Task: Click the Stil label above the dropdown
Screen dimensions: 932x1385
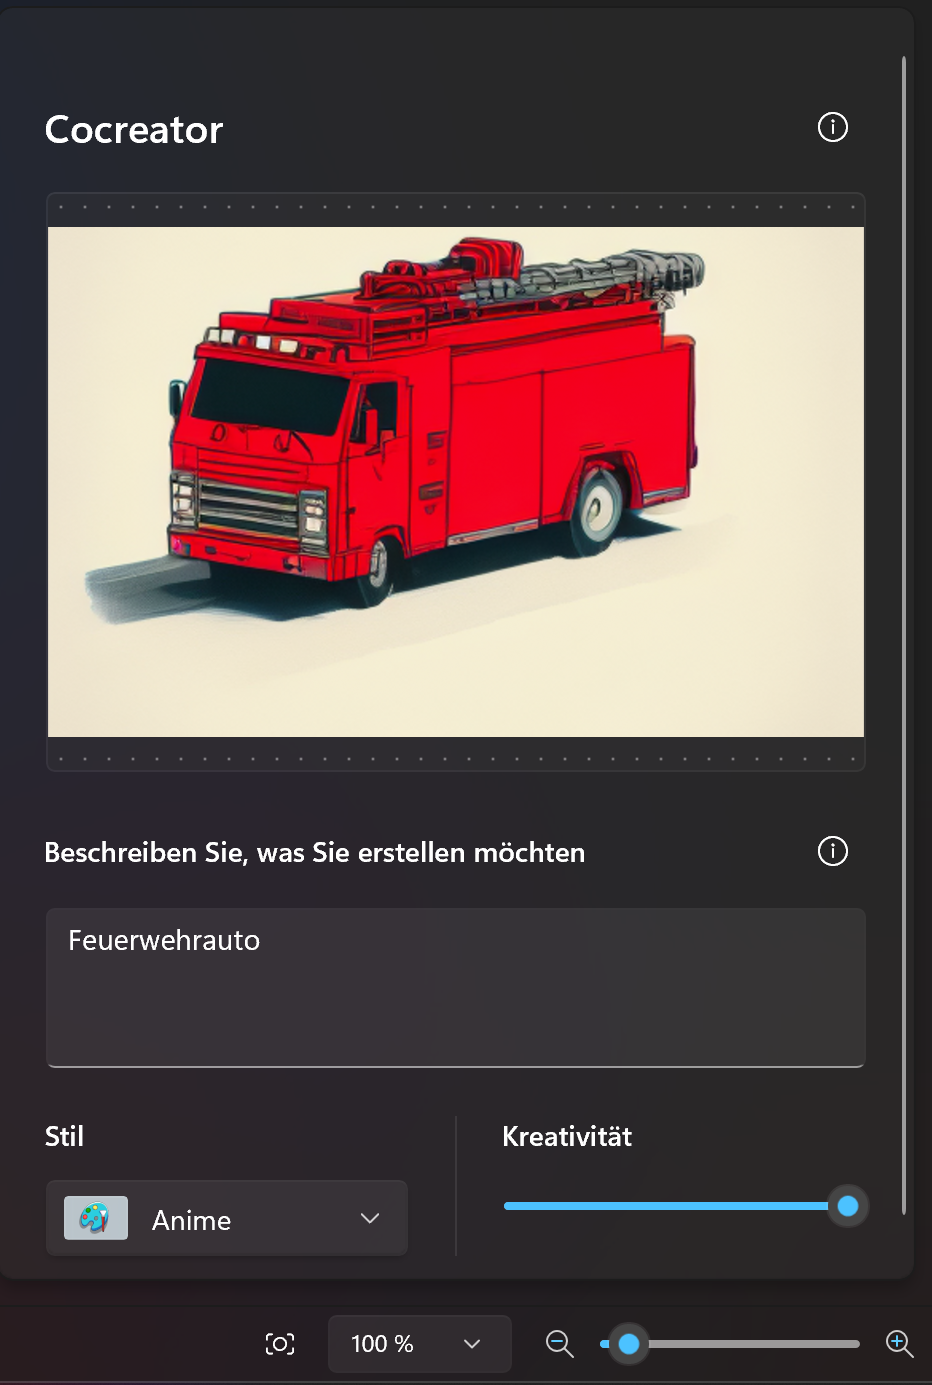Action: click(x=64, y=1136)
